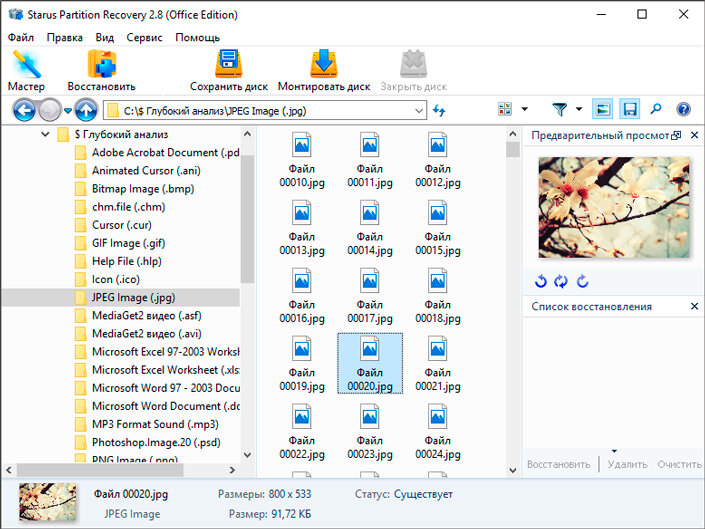
Task: Close the Предварительный просмотр panel
Action: [x=694, y=135]
